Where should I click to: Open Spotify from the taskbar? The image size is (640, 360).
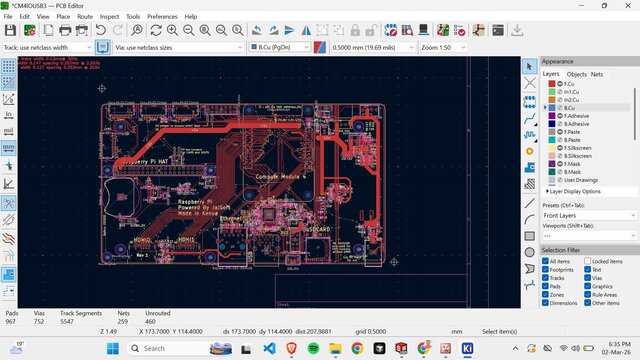[x=313, y=349]
